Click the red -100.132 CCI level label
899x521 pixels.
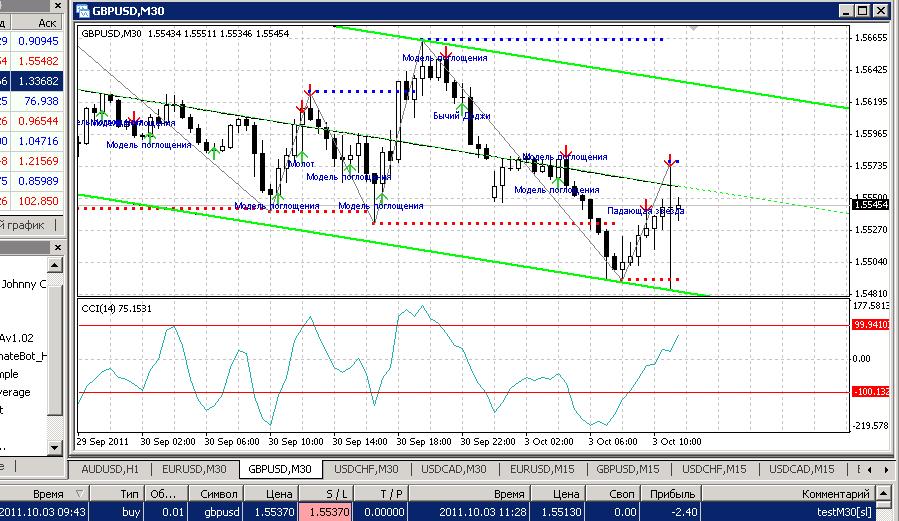tap(871, 391)
